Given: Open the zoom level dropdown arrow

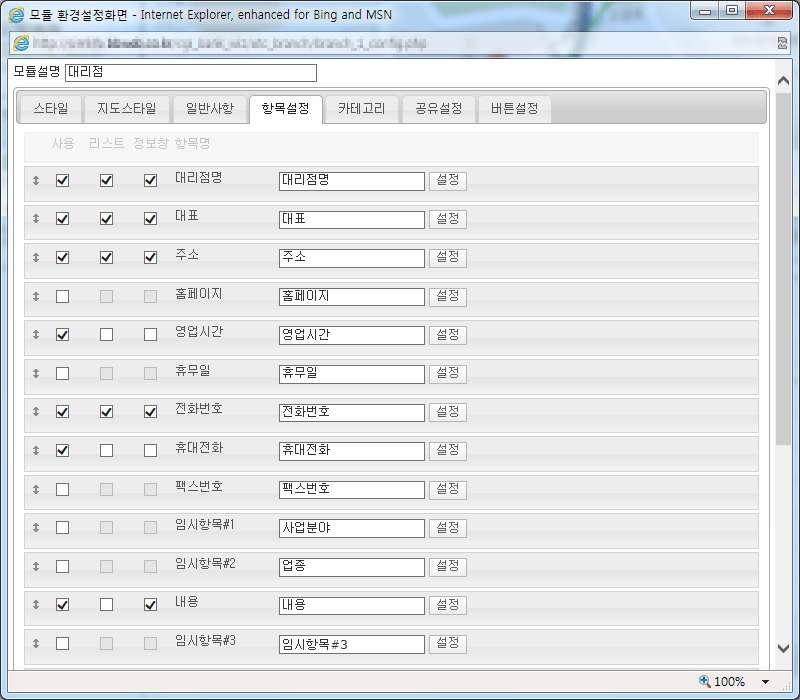Looking at the screenshot, I should click(x=765, y=682).
